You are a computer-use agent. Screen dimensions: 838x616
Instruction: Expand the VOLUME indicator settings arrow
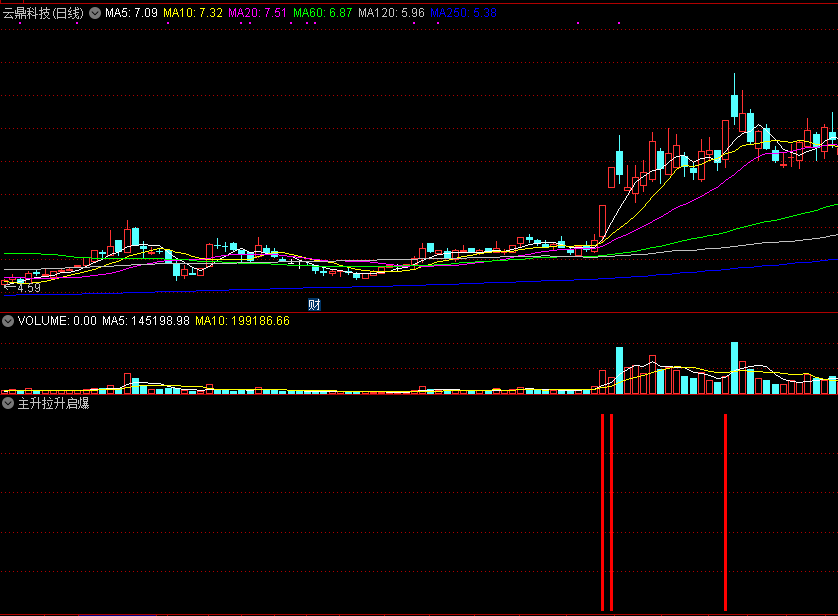point(8,321)
